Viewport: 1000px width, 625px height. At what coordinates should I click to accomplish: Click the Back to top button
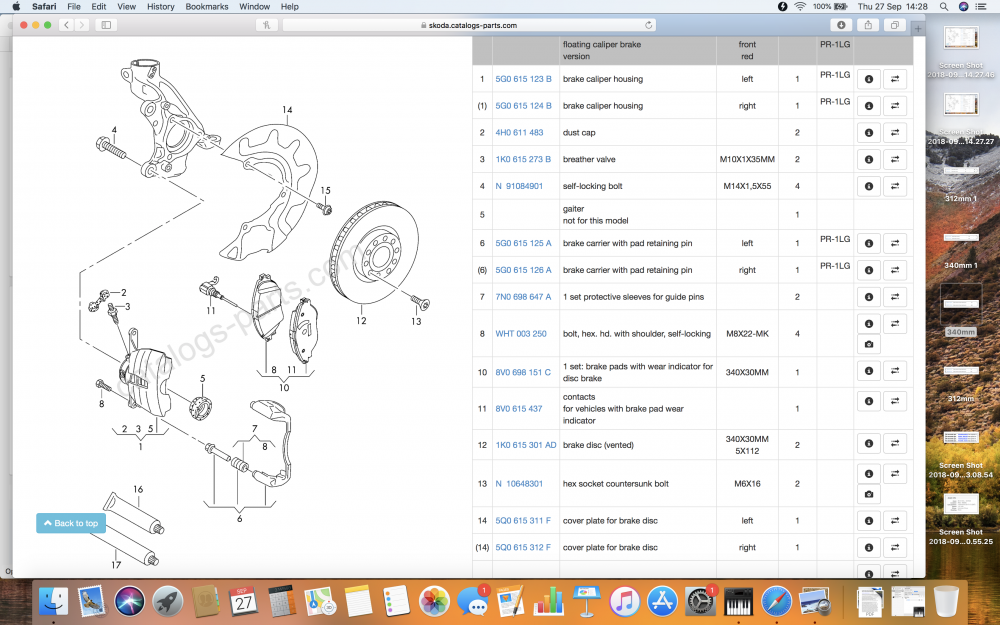71,523
